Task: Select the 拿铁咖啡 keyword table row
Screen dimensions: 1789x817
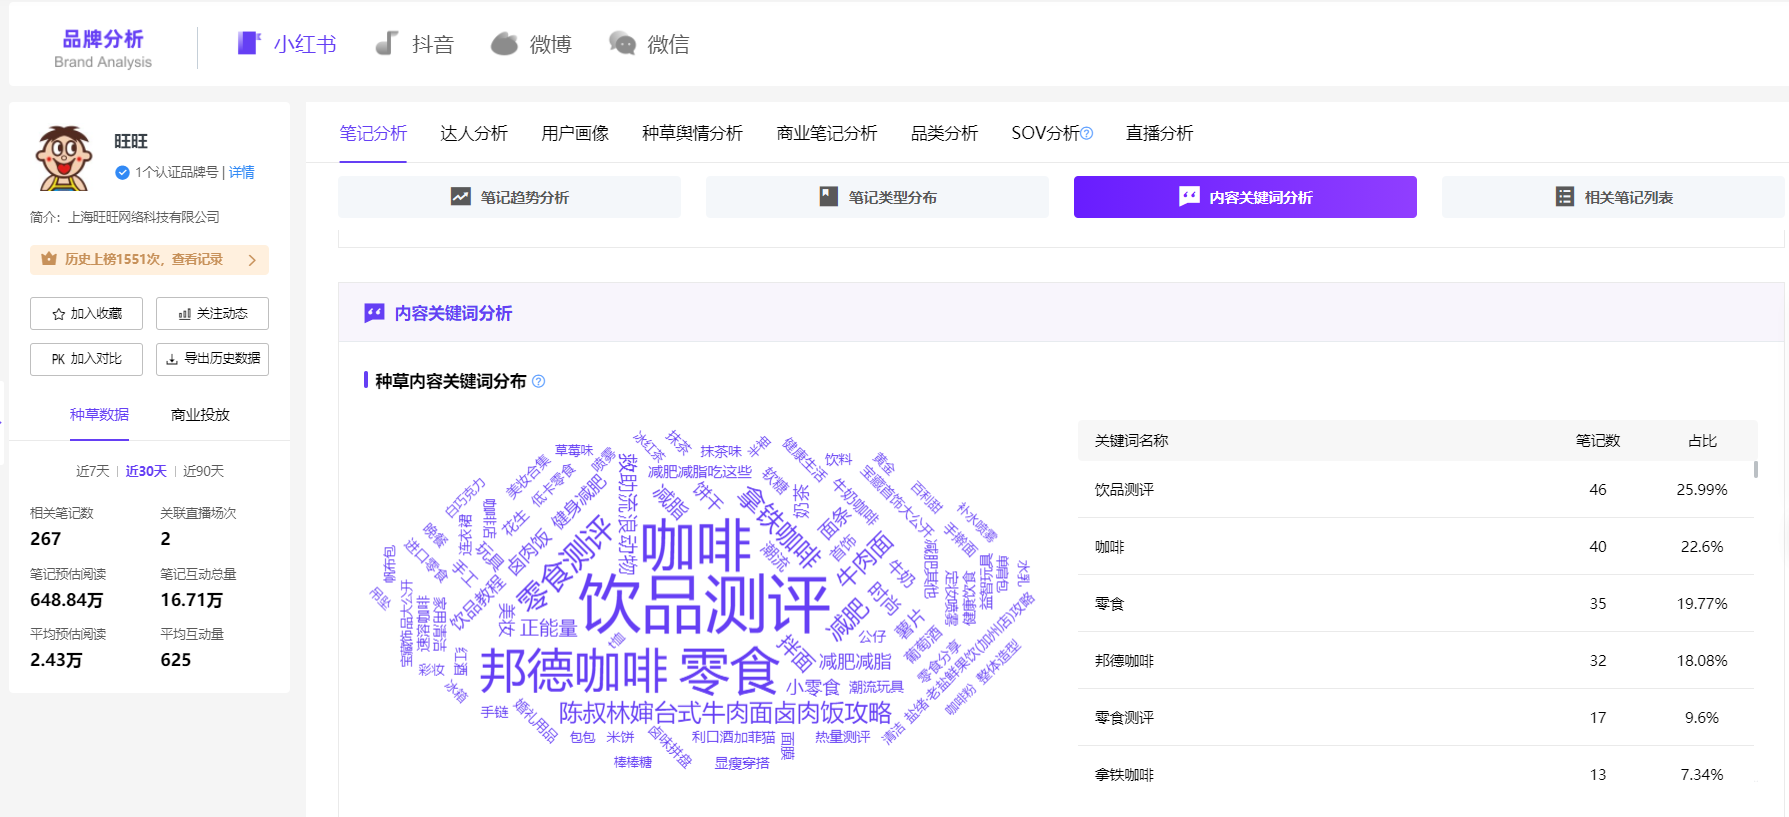Action: 1416,775
